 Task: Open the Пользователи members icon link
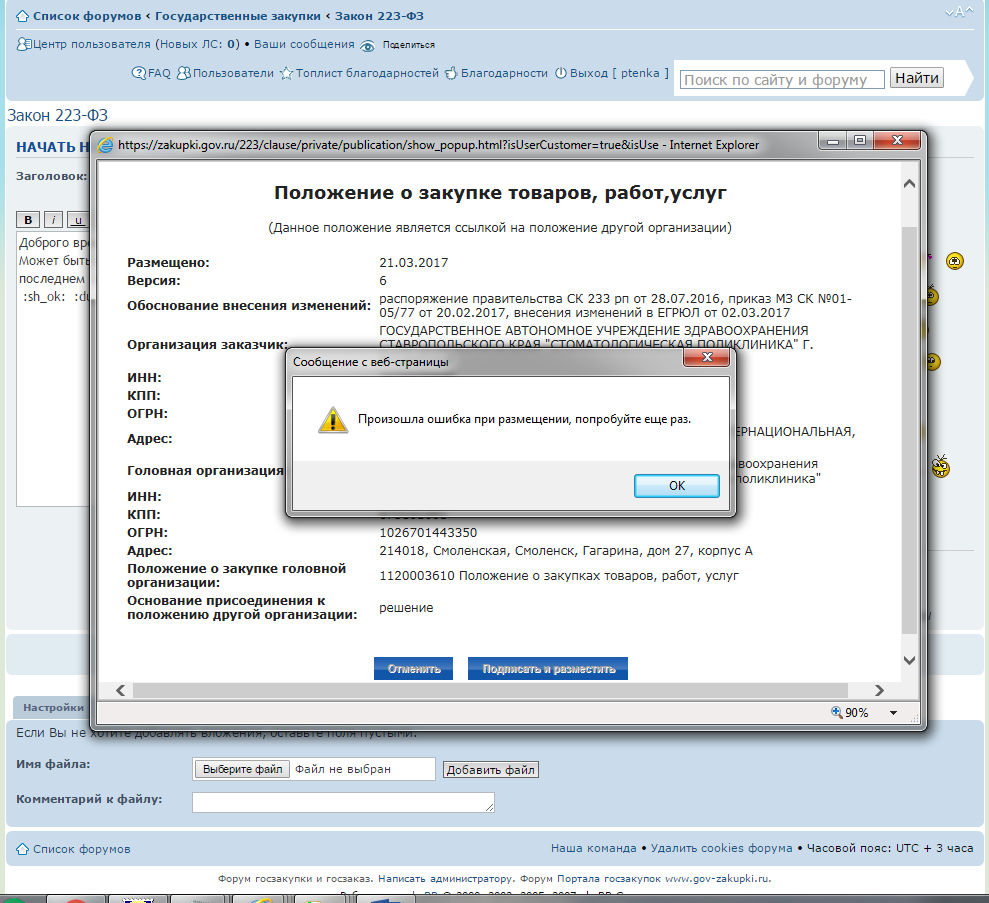(185, 73)
